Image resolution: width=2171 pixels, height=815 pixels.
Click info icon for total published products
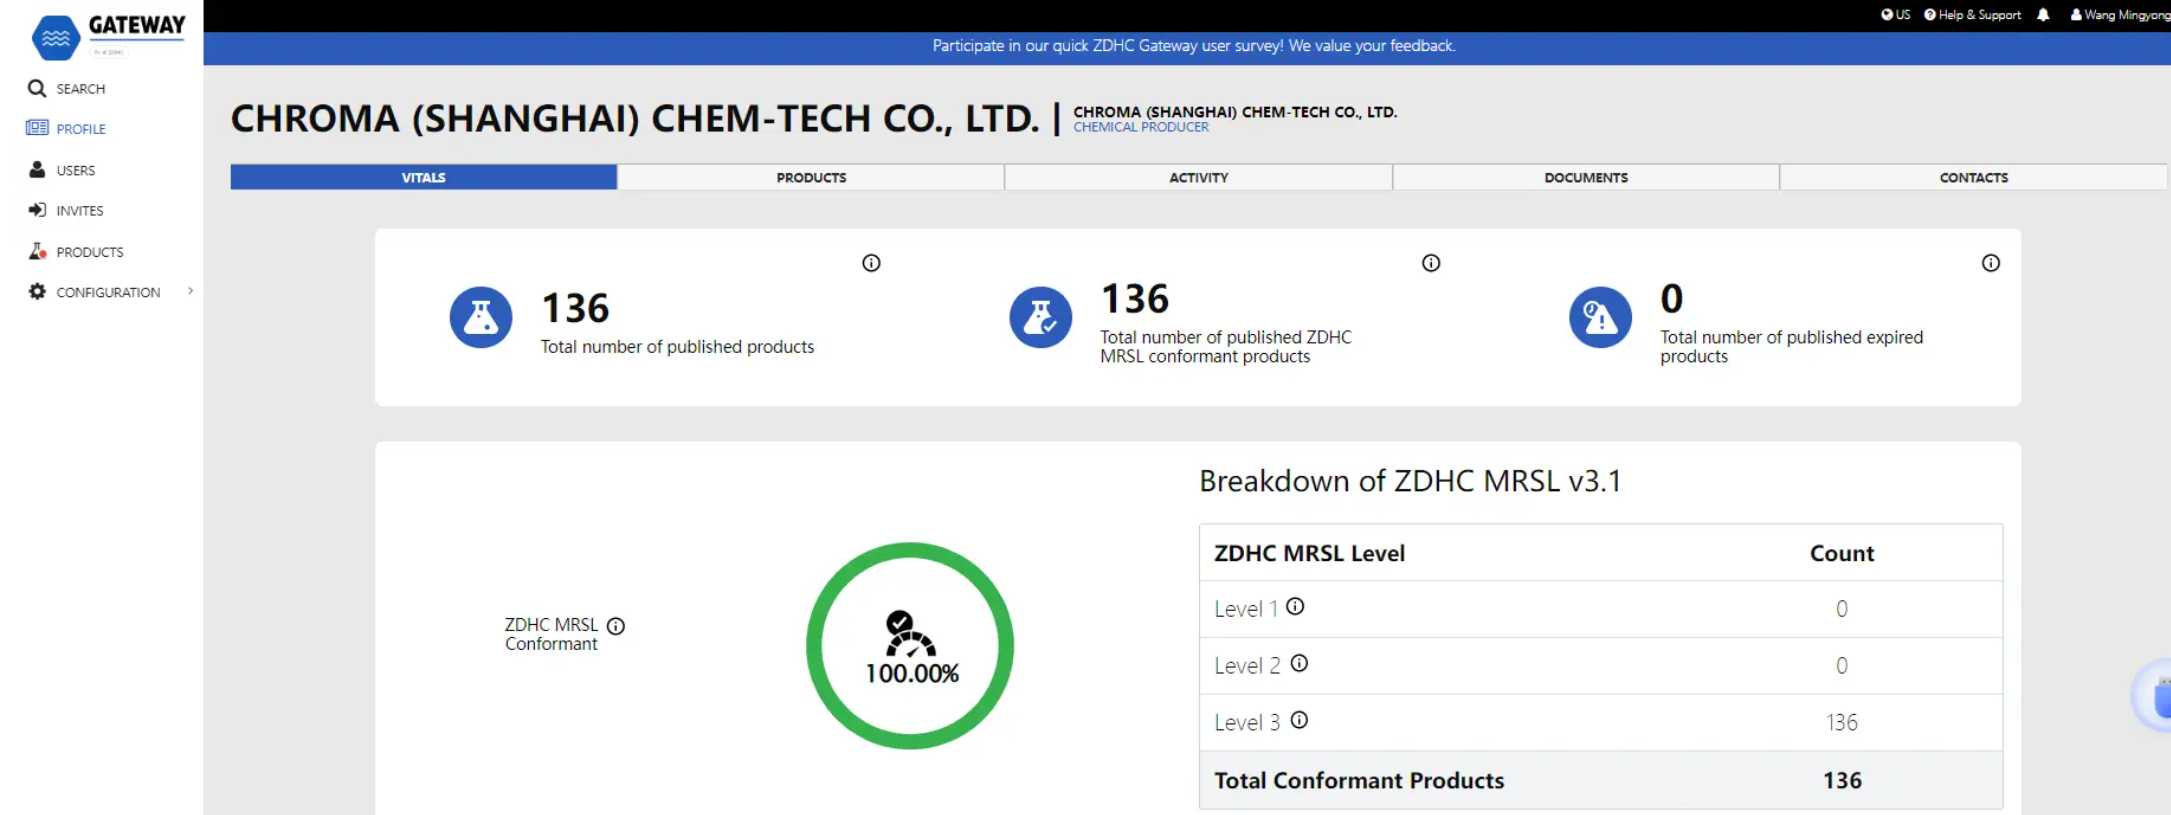(871, 263)
